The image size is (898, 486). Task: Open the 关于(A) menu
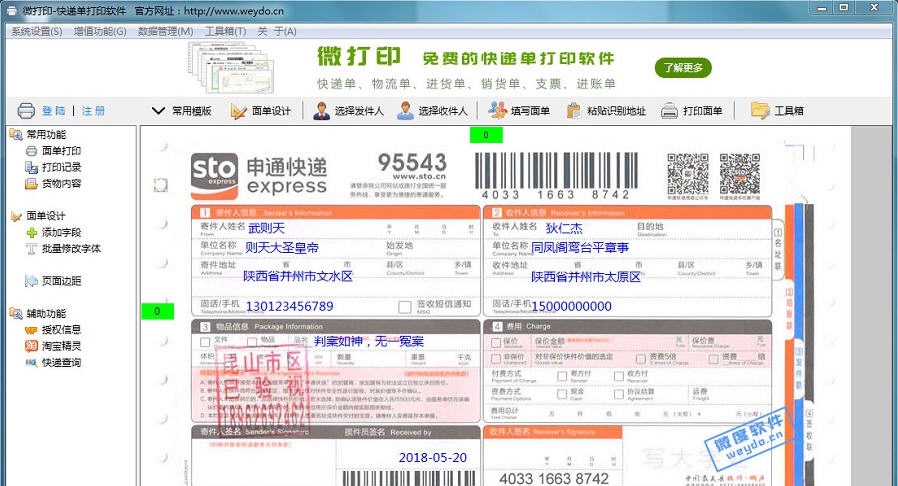[x=277, y=31]
